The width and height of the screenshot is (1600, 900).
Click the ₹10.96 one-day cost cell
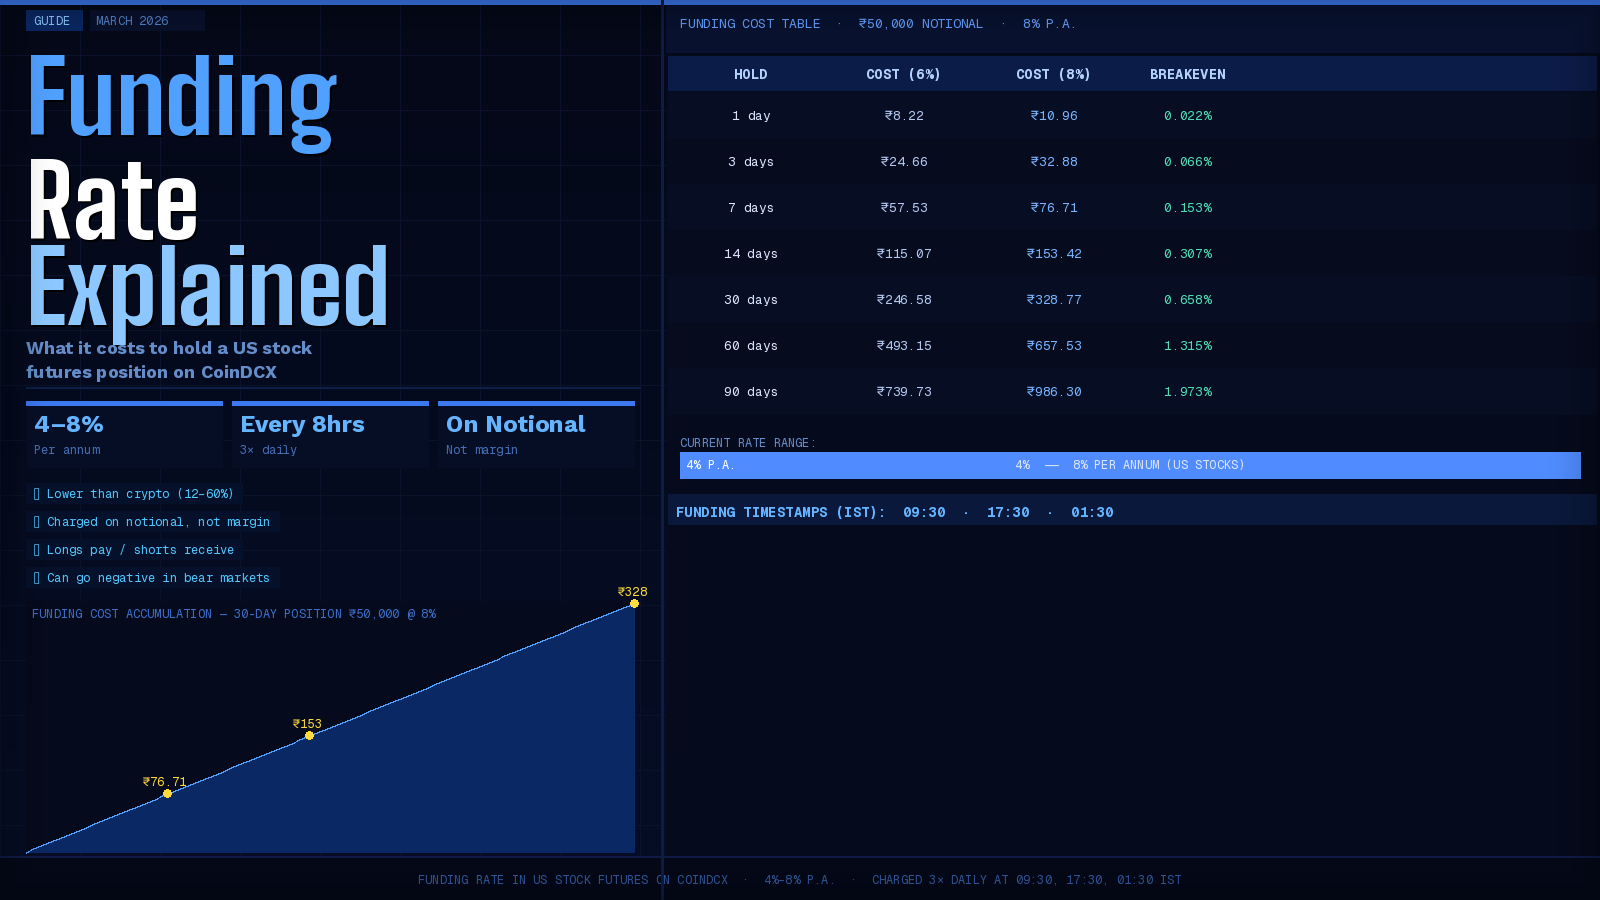pos(1054,116)
